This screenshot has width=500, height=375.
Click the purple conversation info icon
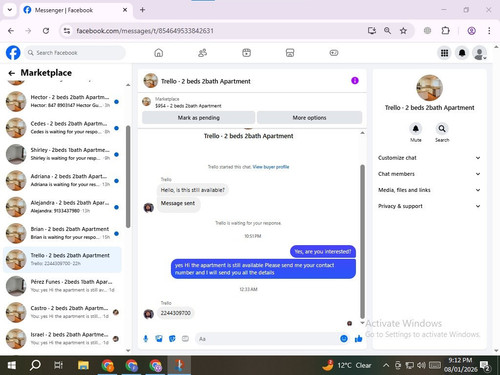point(355,81)
